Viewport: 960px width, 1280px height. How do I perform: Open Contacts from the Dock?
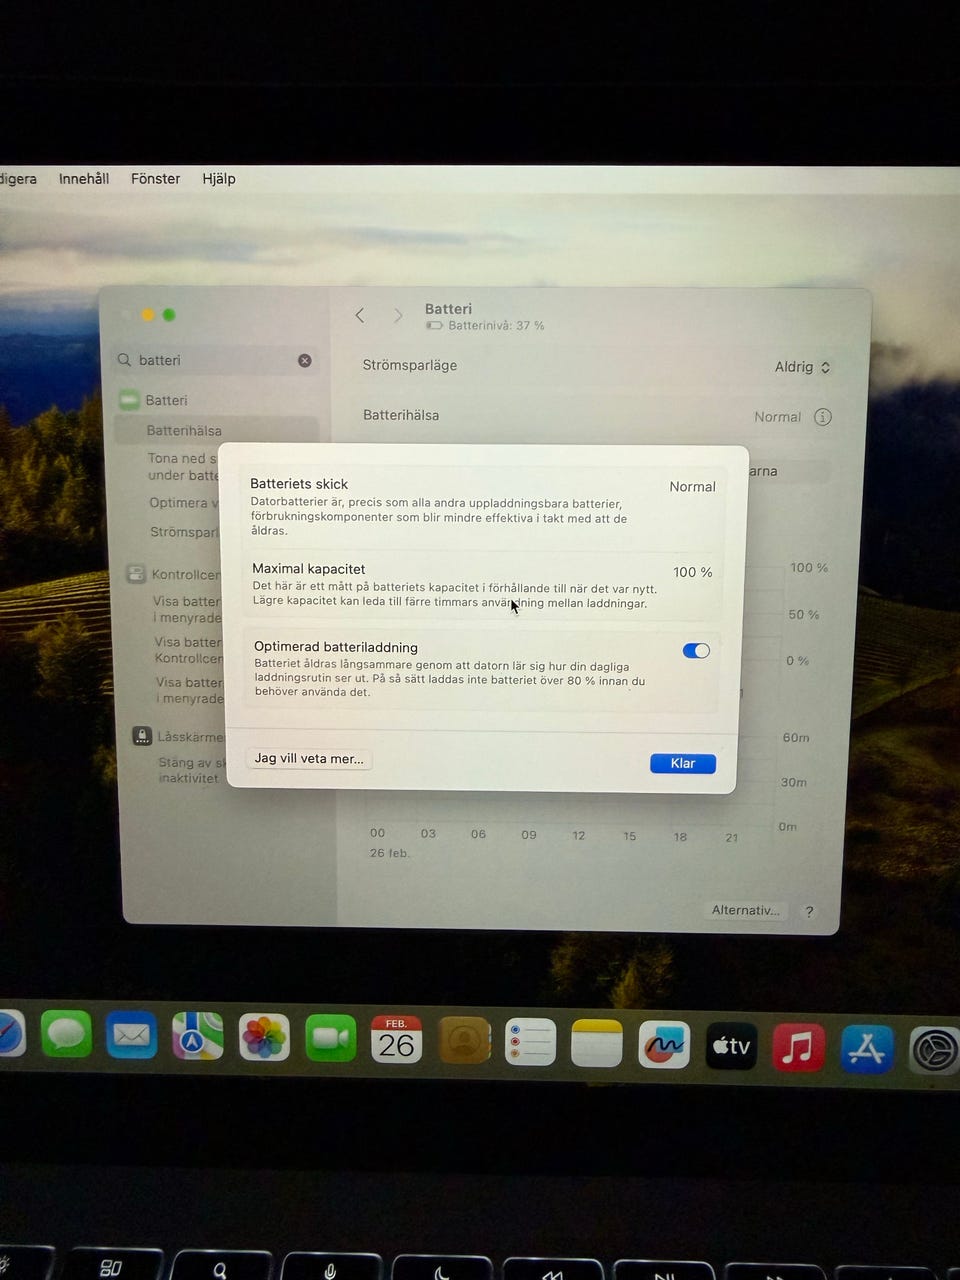coord(464,1041)
